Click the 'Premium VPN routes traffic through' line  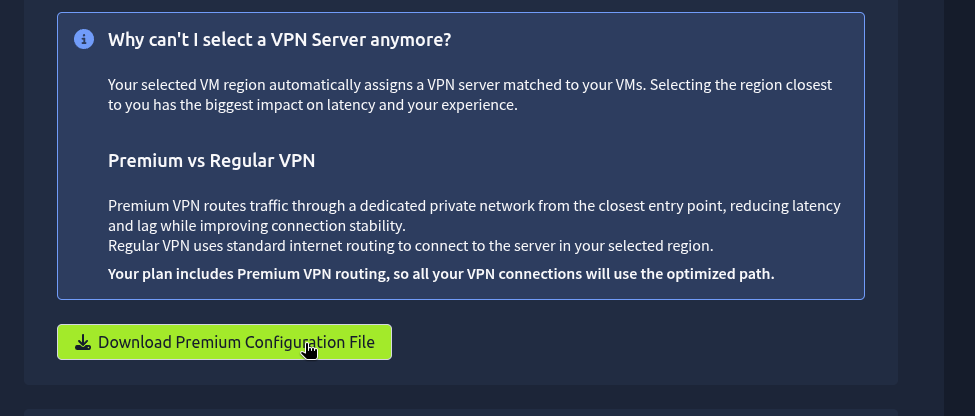point(474,205)
